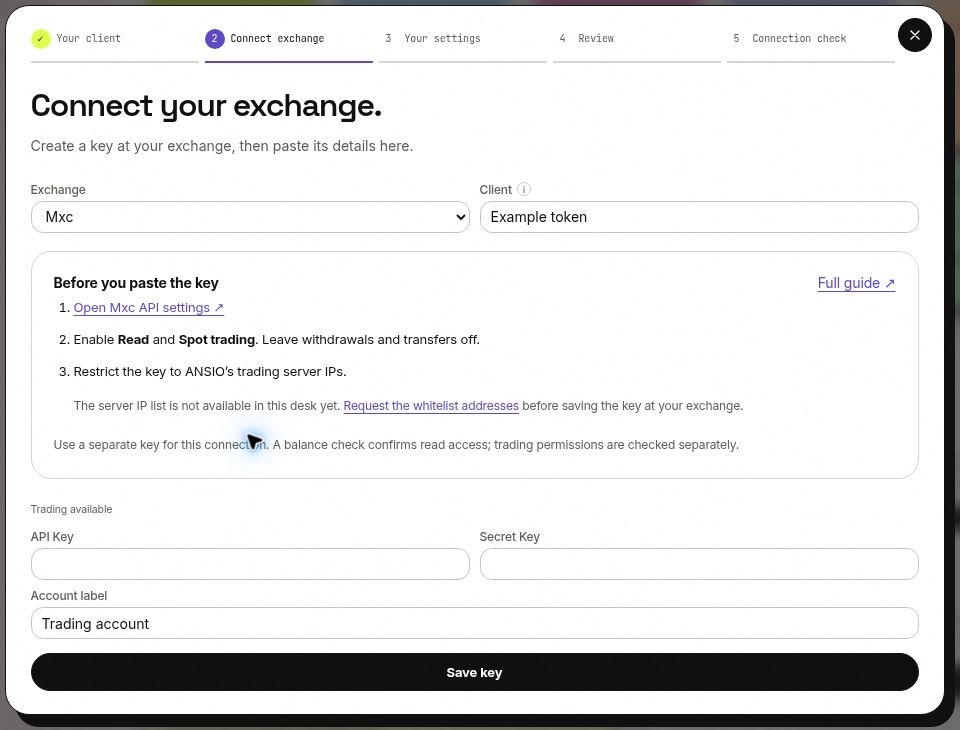Click the 'Before you paste the key' title
The width and height of the screenshot is (960, 730).
tap(136, 283)
